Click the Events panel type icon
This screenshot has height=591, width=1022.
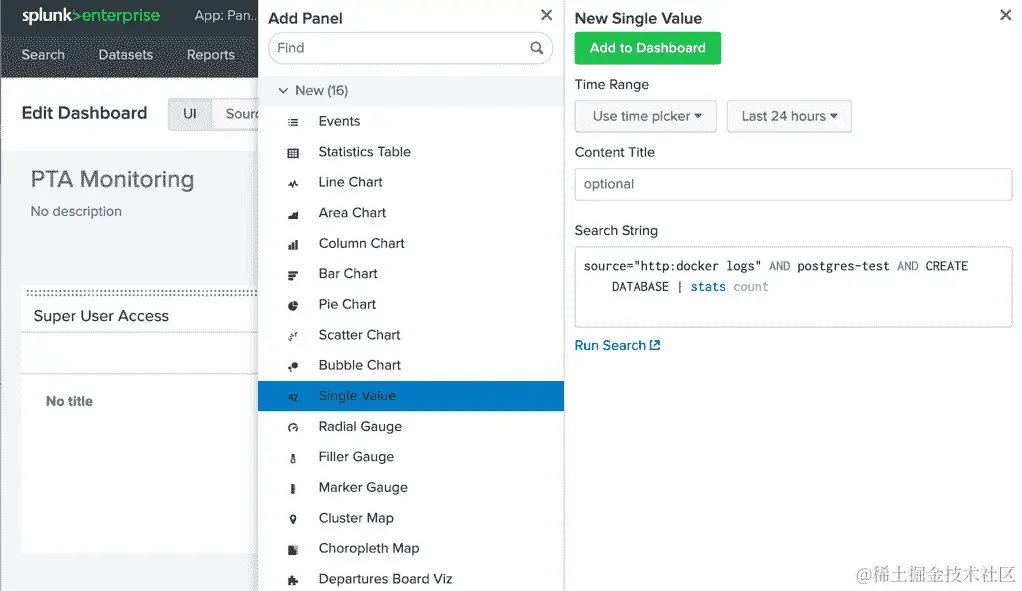[293, 122]
